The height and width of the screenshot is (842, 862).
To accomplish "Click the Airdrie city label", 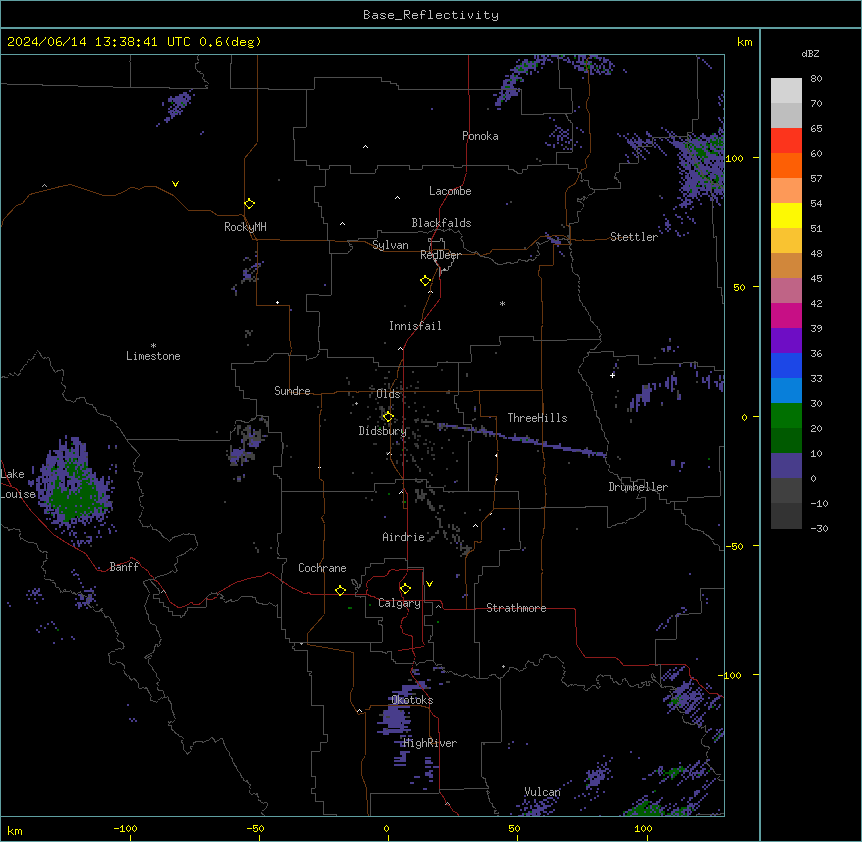I will [x=404, y=537].
